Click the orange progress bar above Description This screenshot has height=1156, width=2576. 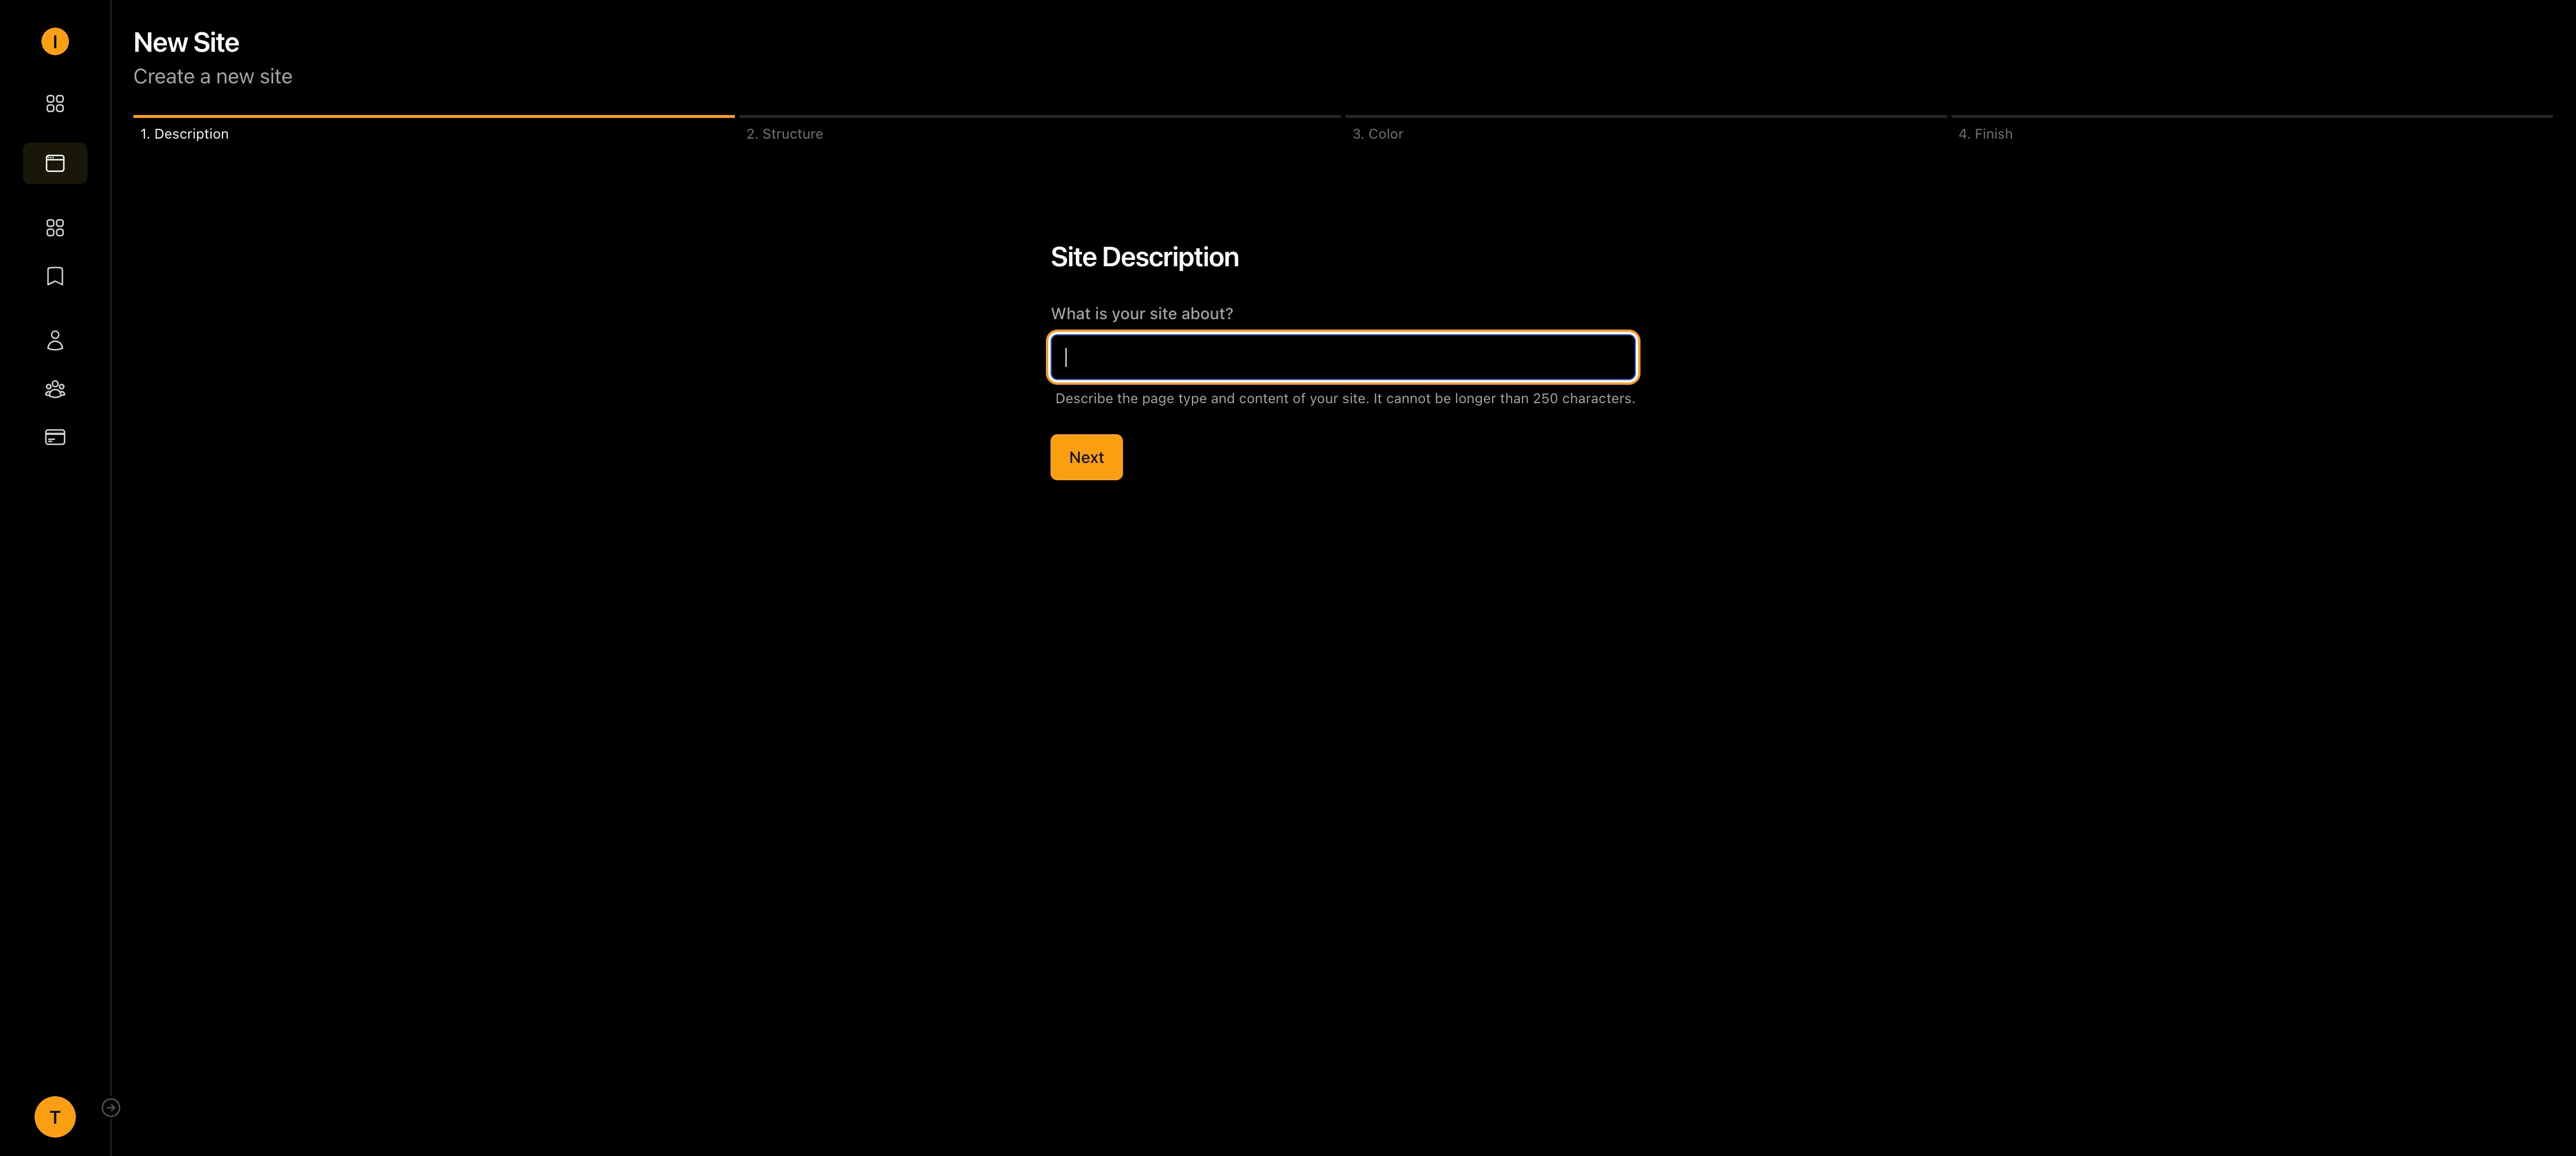434,117
